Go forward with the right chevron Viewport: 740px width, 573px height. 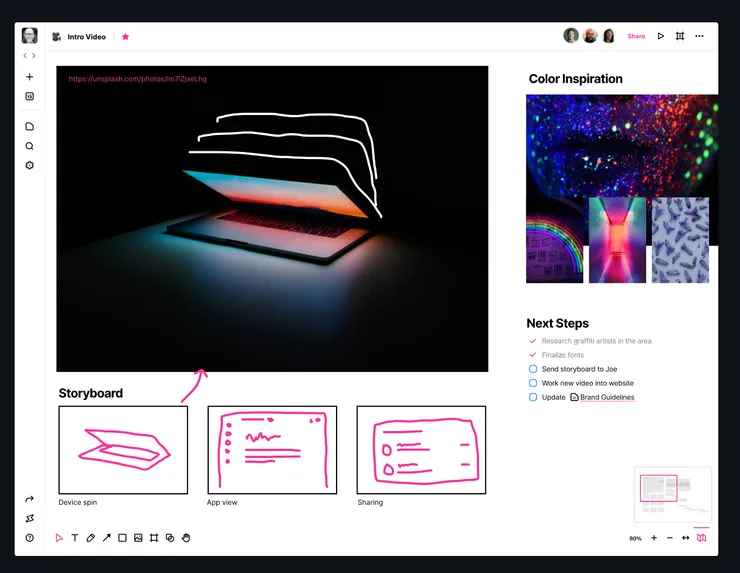click(x=34, y=56)
